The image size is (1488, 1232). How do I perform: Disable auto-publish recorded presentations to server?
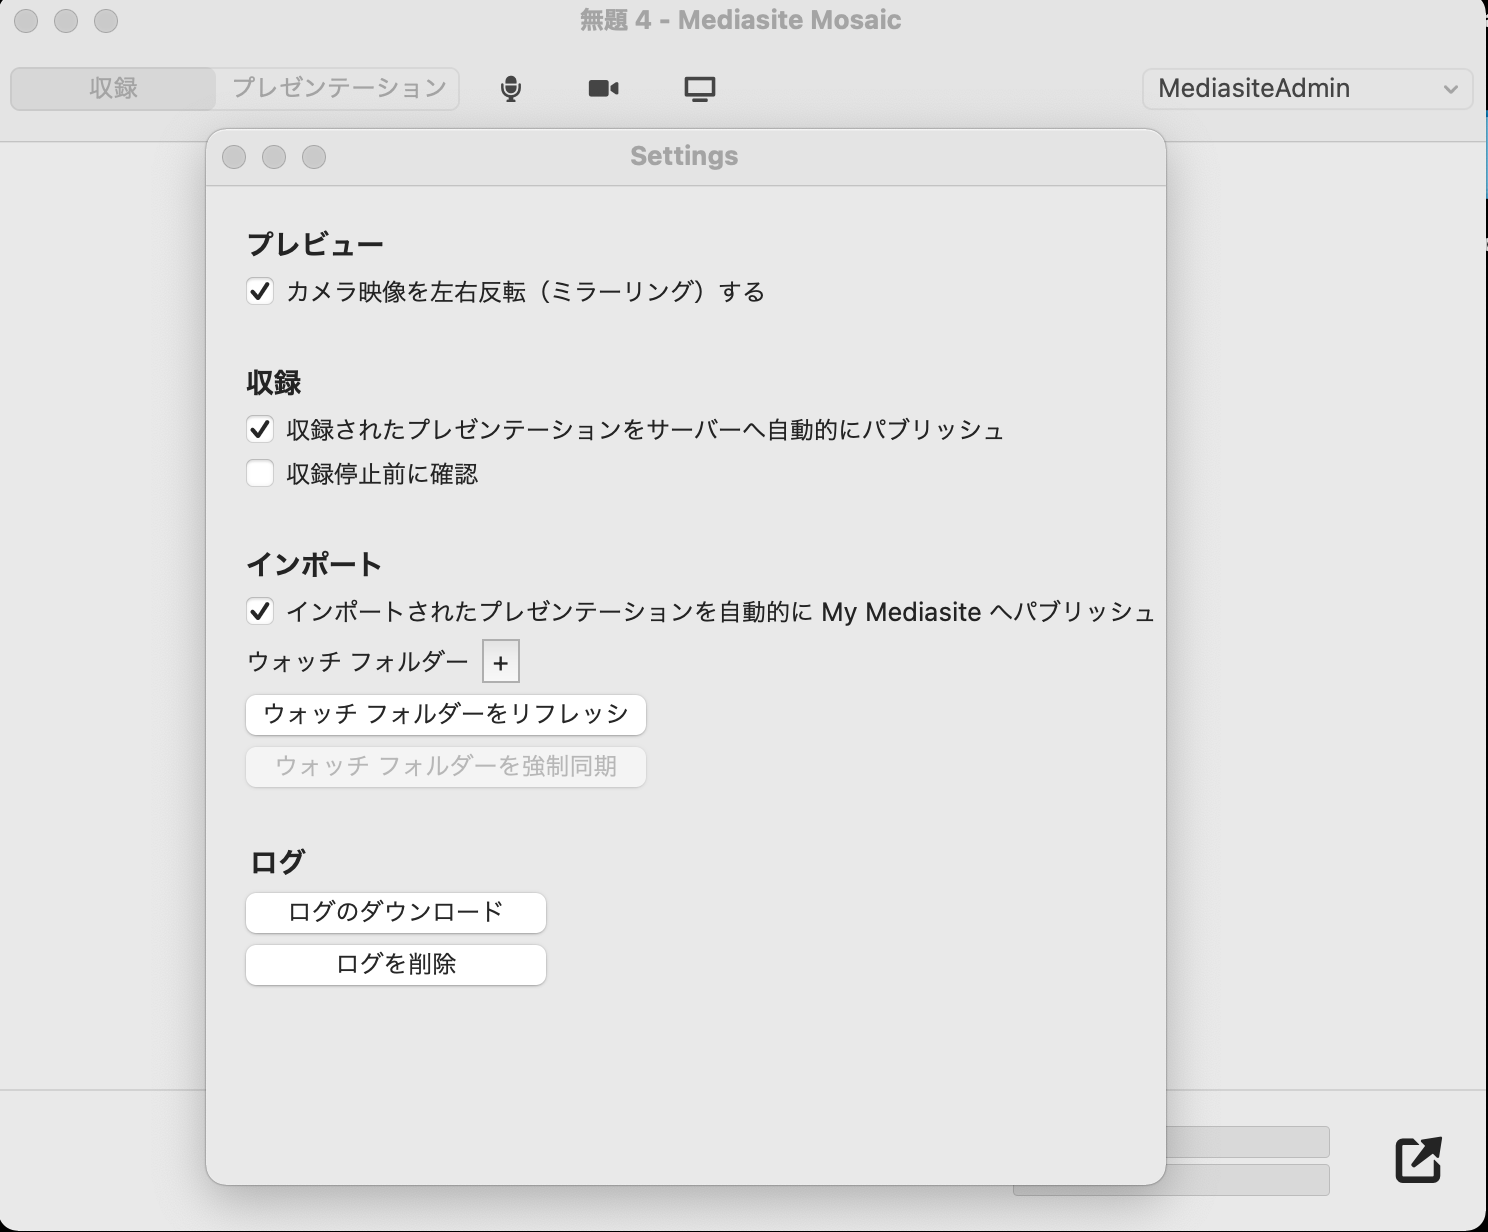click(260, 430)
